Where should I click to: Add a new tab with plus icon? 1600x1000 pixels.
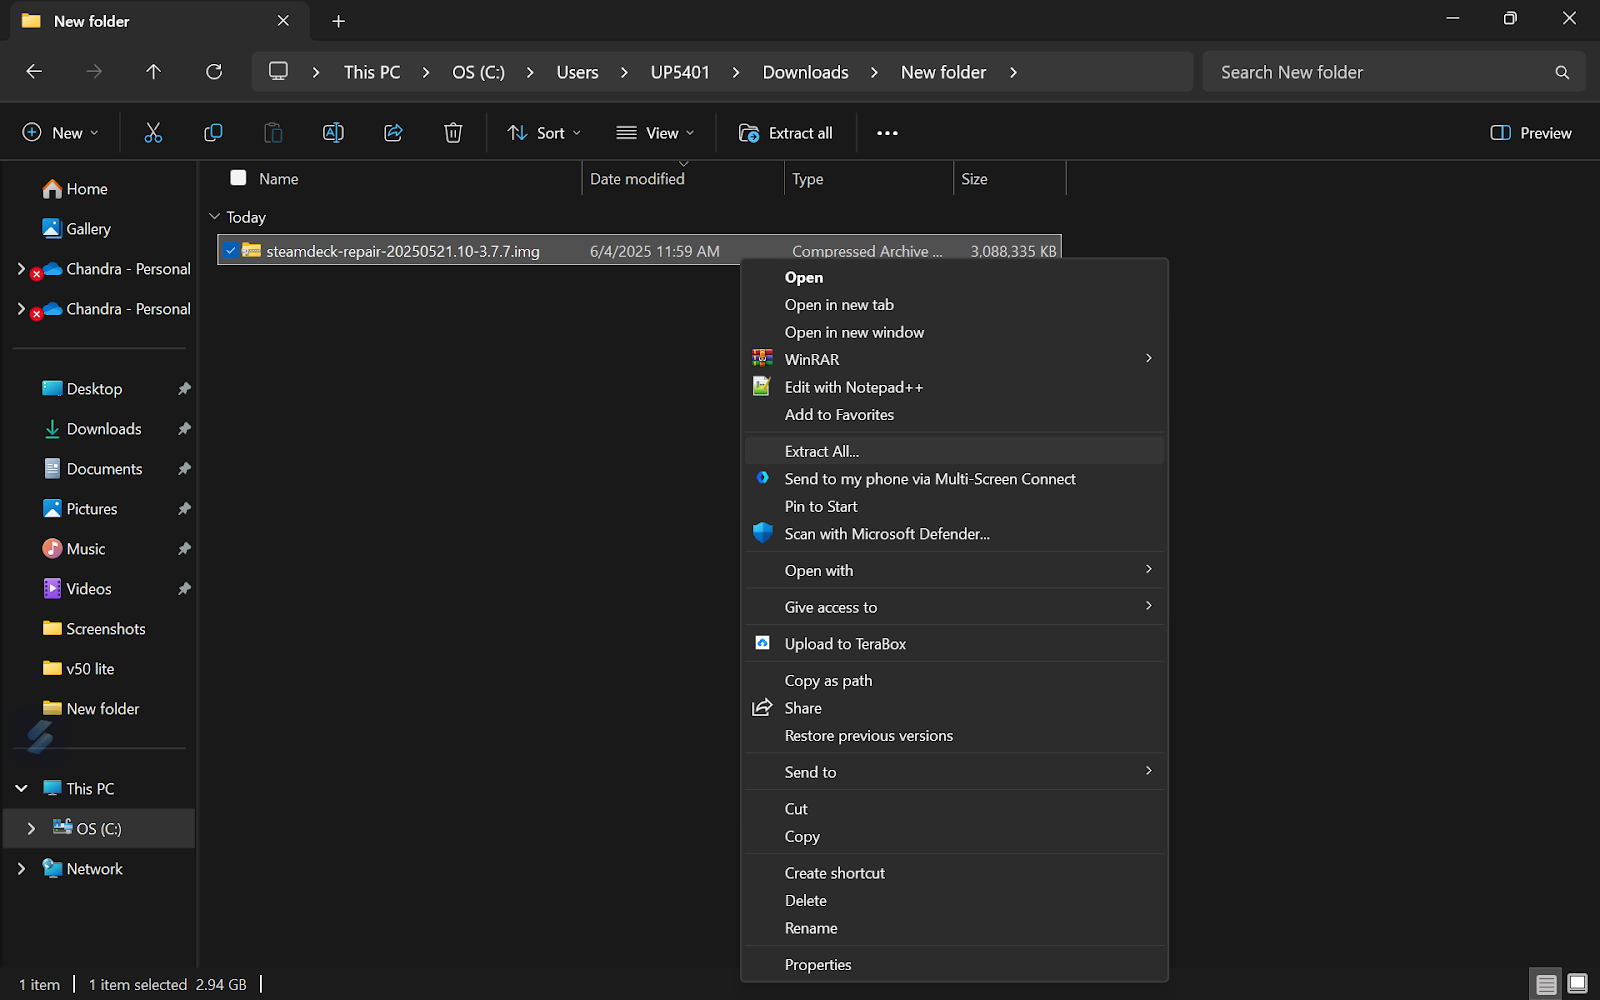(x=338, y=21)
